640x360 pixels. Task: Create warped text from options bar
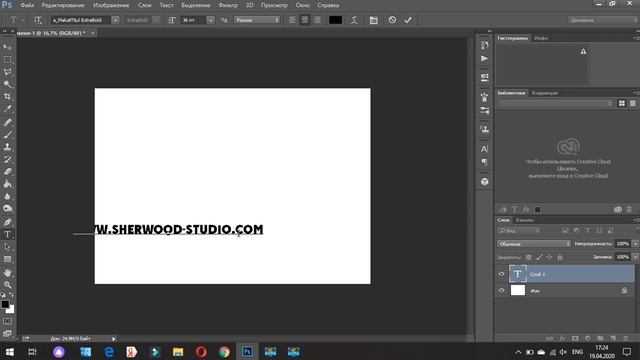click(354, 20)
